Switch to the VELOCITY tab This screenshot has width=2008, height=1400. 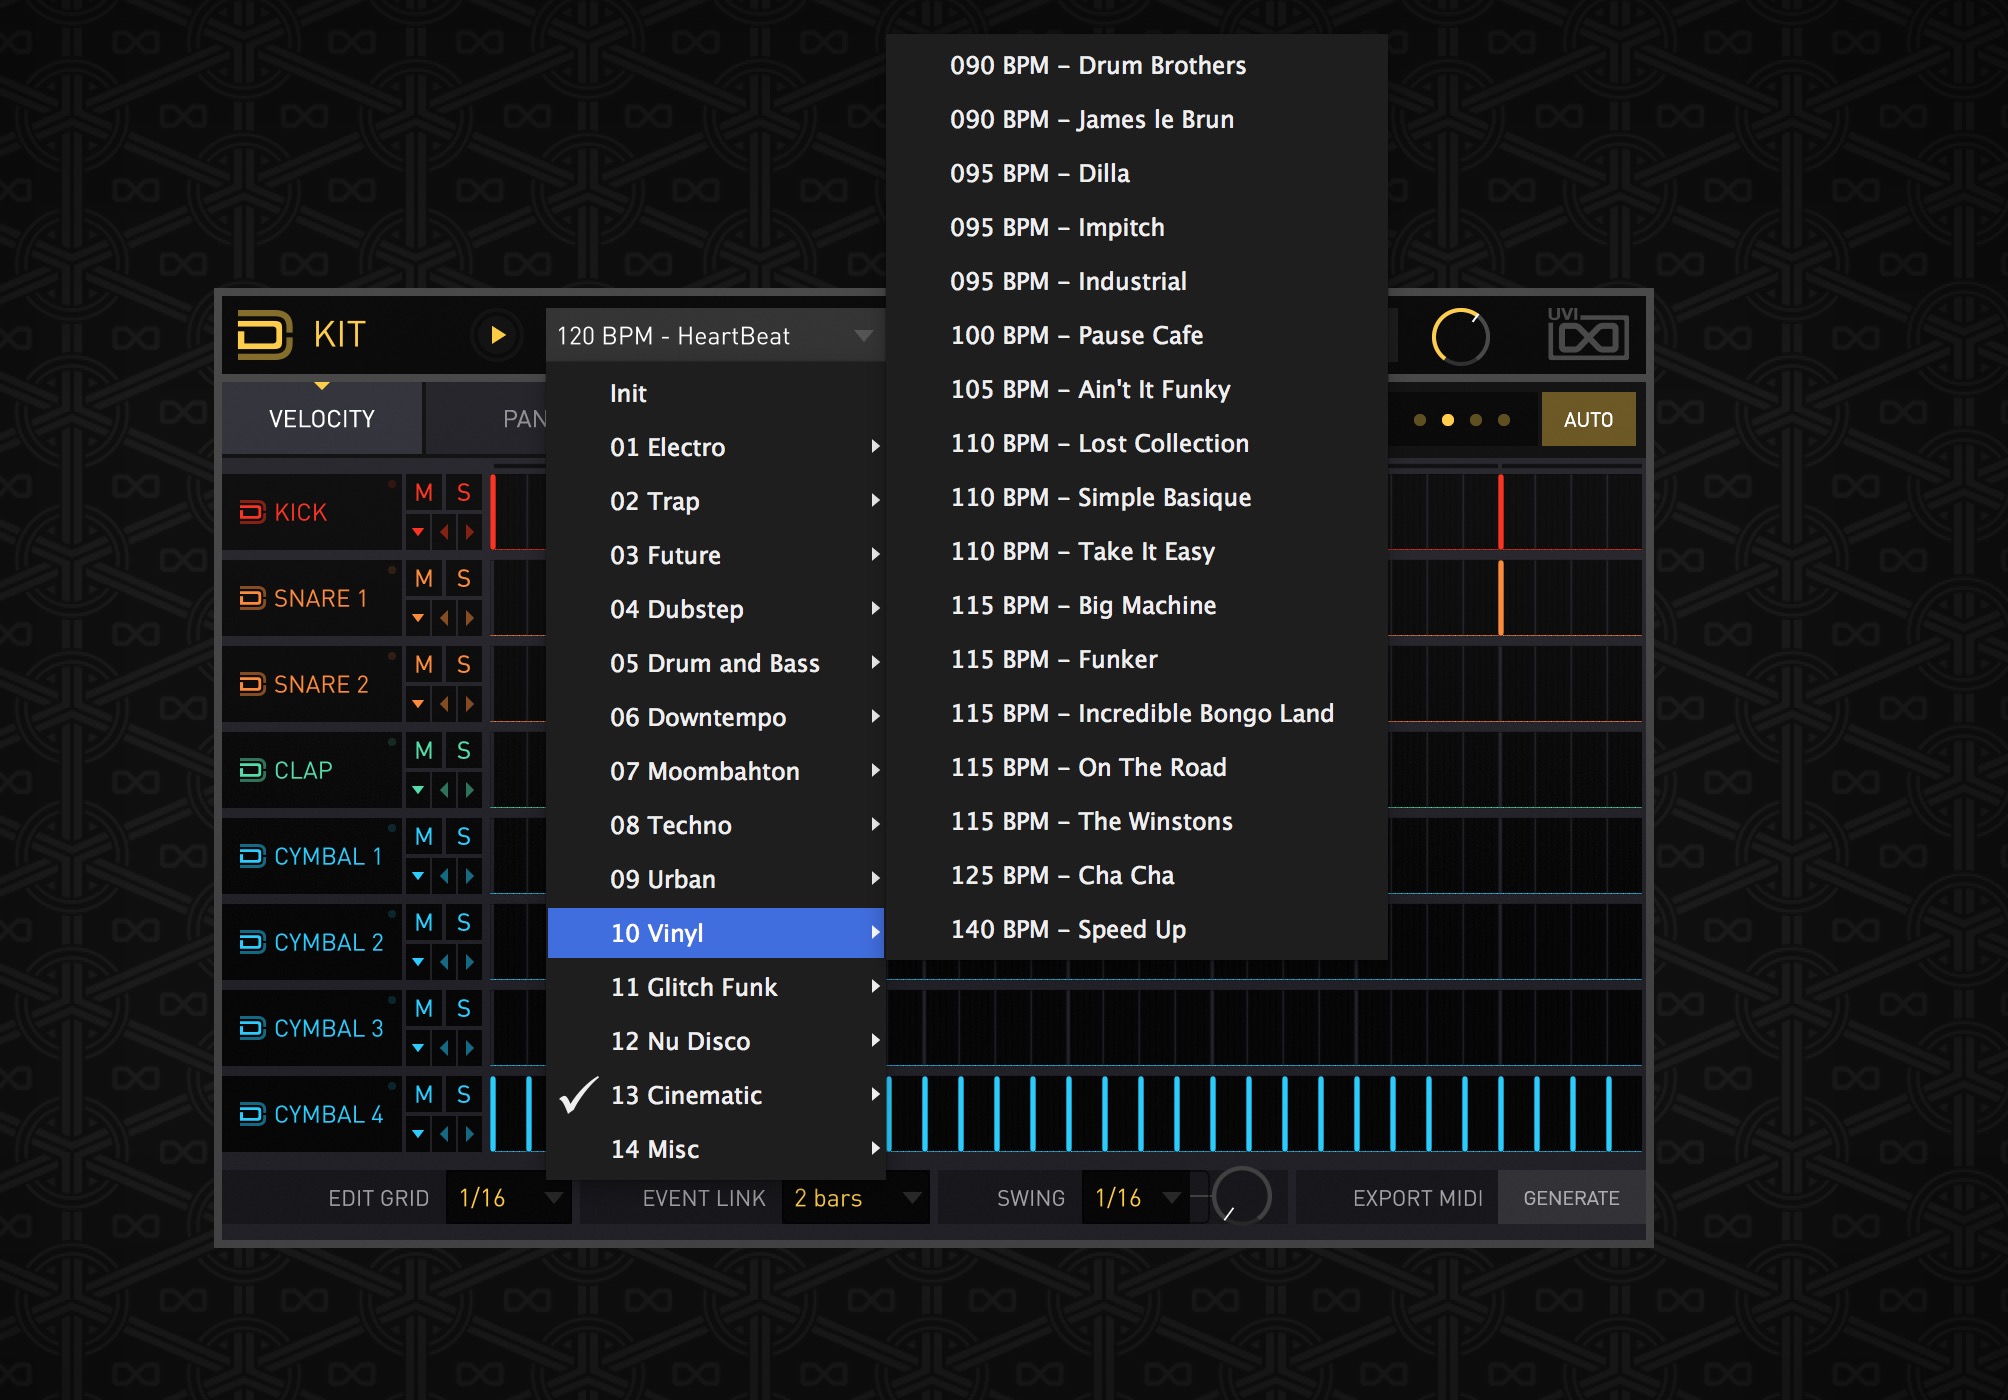322,419
